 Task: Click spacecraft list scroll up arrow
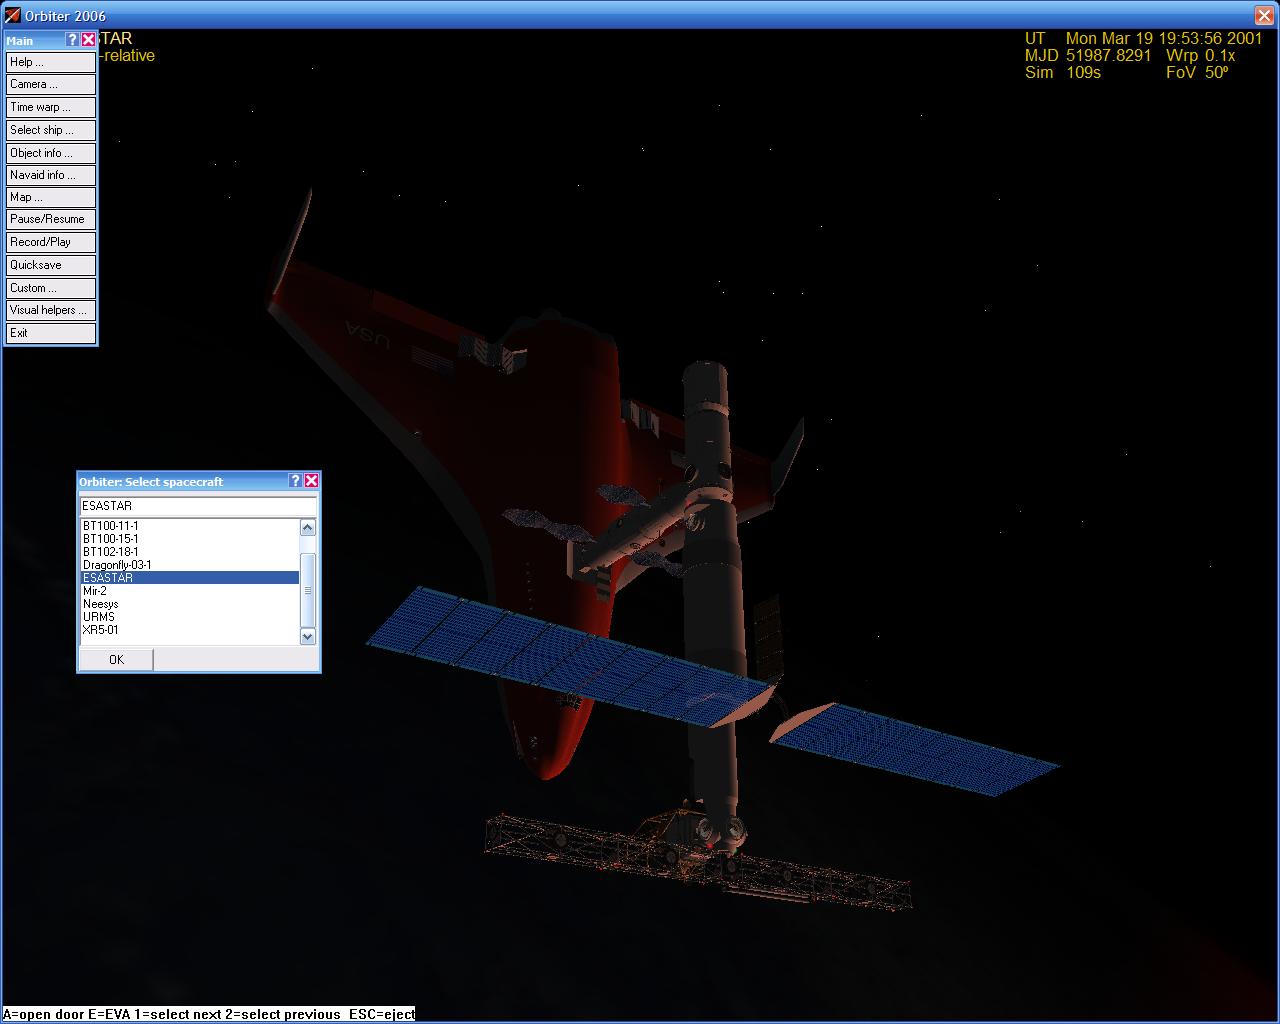[308, 528]
